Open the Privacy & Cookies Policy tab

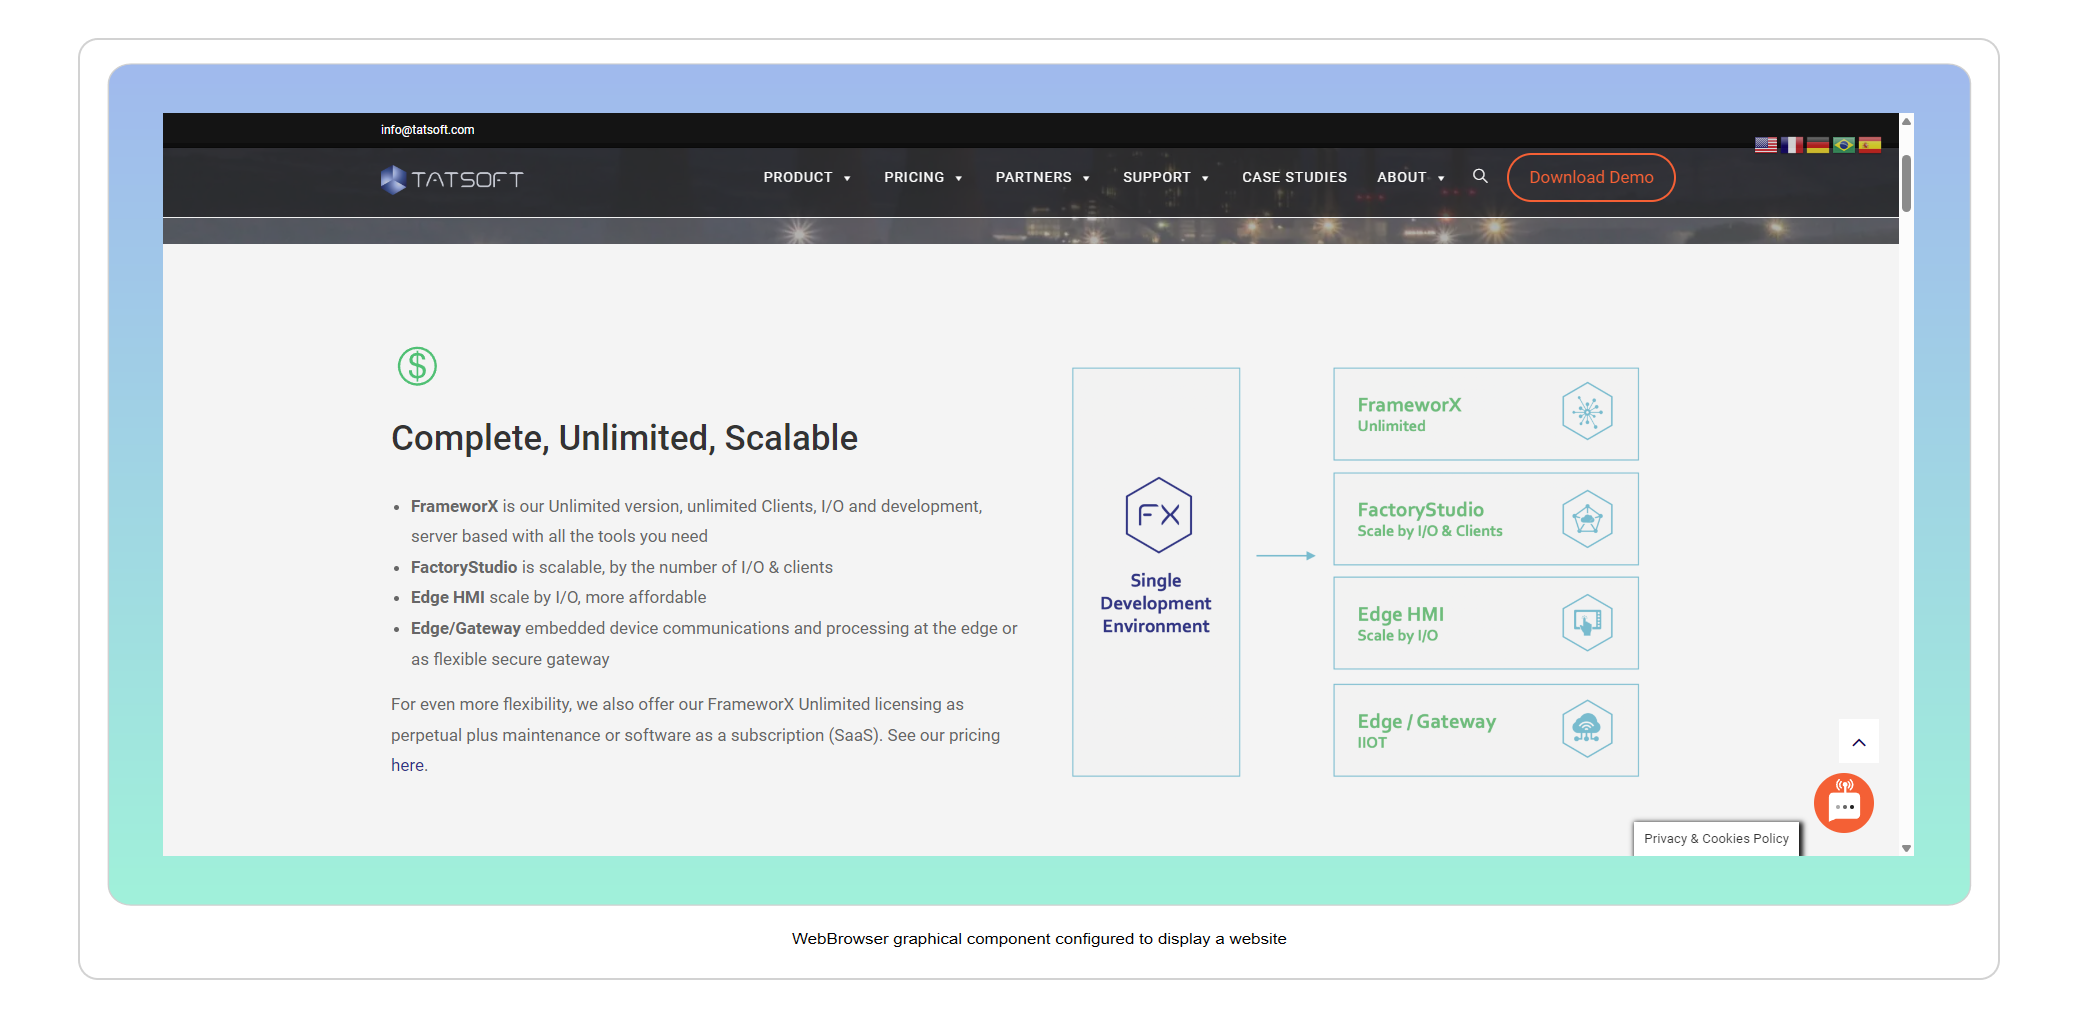pos(1715,839)
